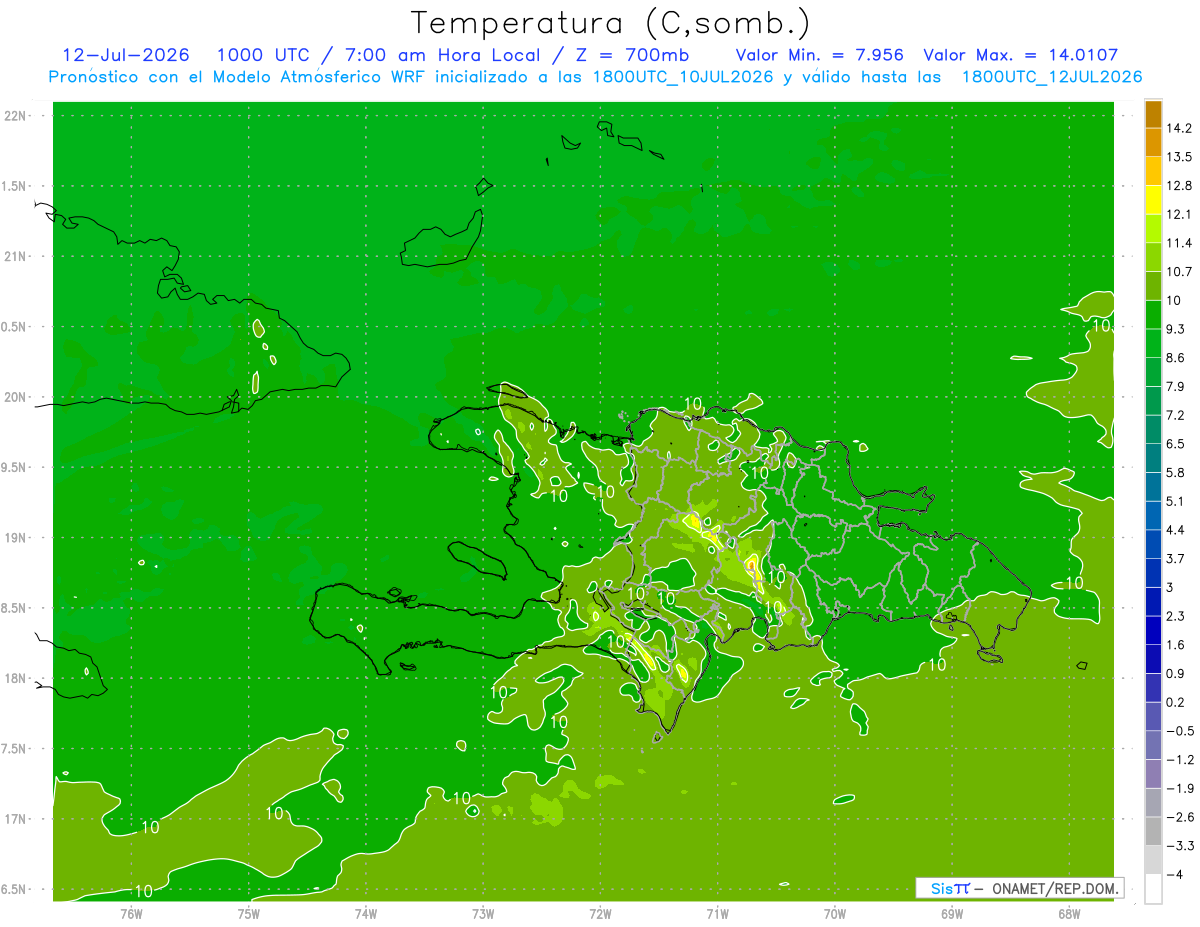The width and height of the screenshot is (1200, 927).
Task: Click the longitude label '68W'
Action: pyautogui.click(x=1068, y=914)
